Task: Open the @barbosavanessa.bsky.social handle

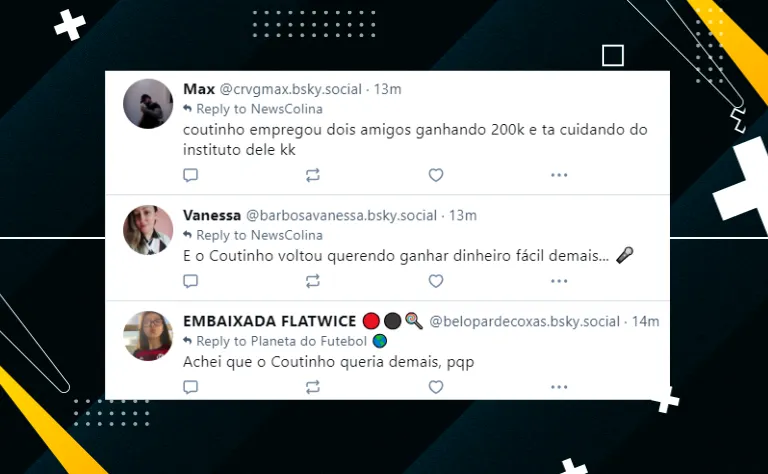Action: (341, 215)
